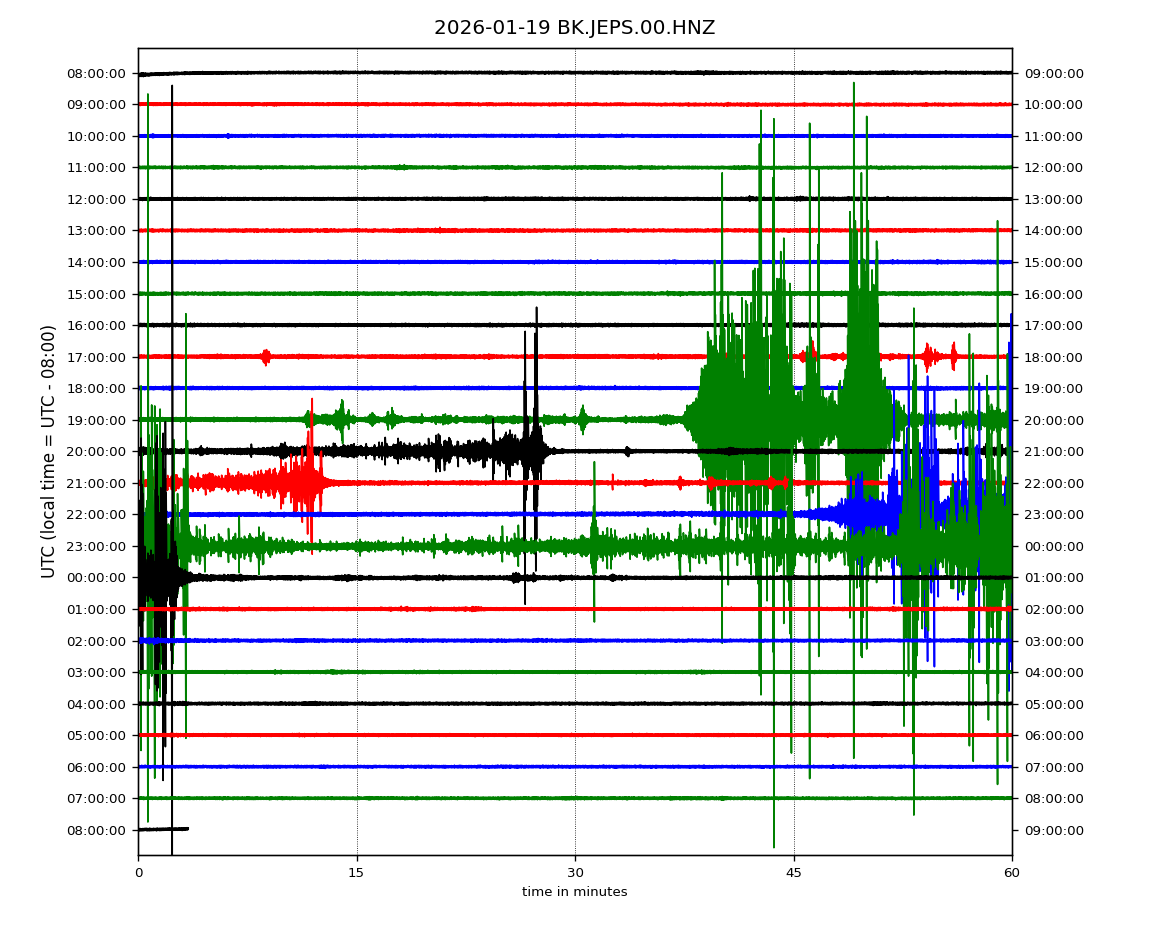The image size is (1150, 950).
Task: Click the plot title 2026-01-19 BK.JEPS.00.HNZ
Action: tap(574, 28)
